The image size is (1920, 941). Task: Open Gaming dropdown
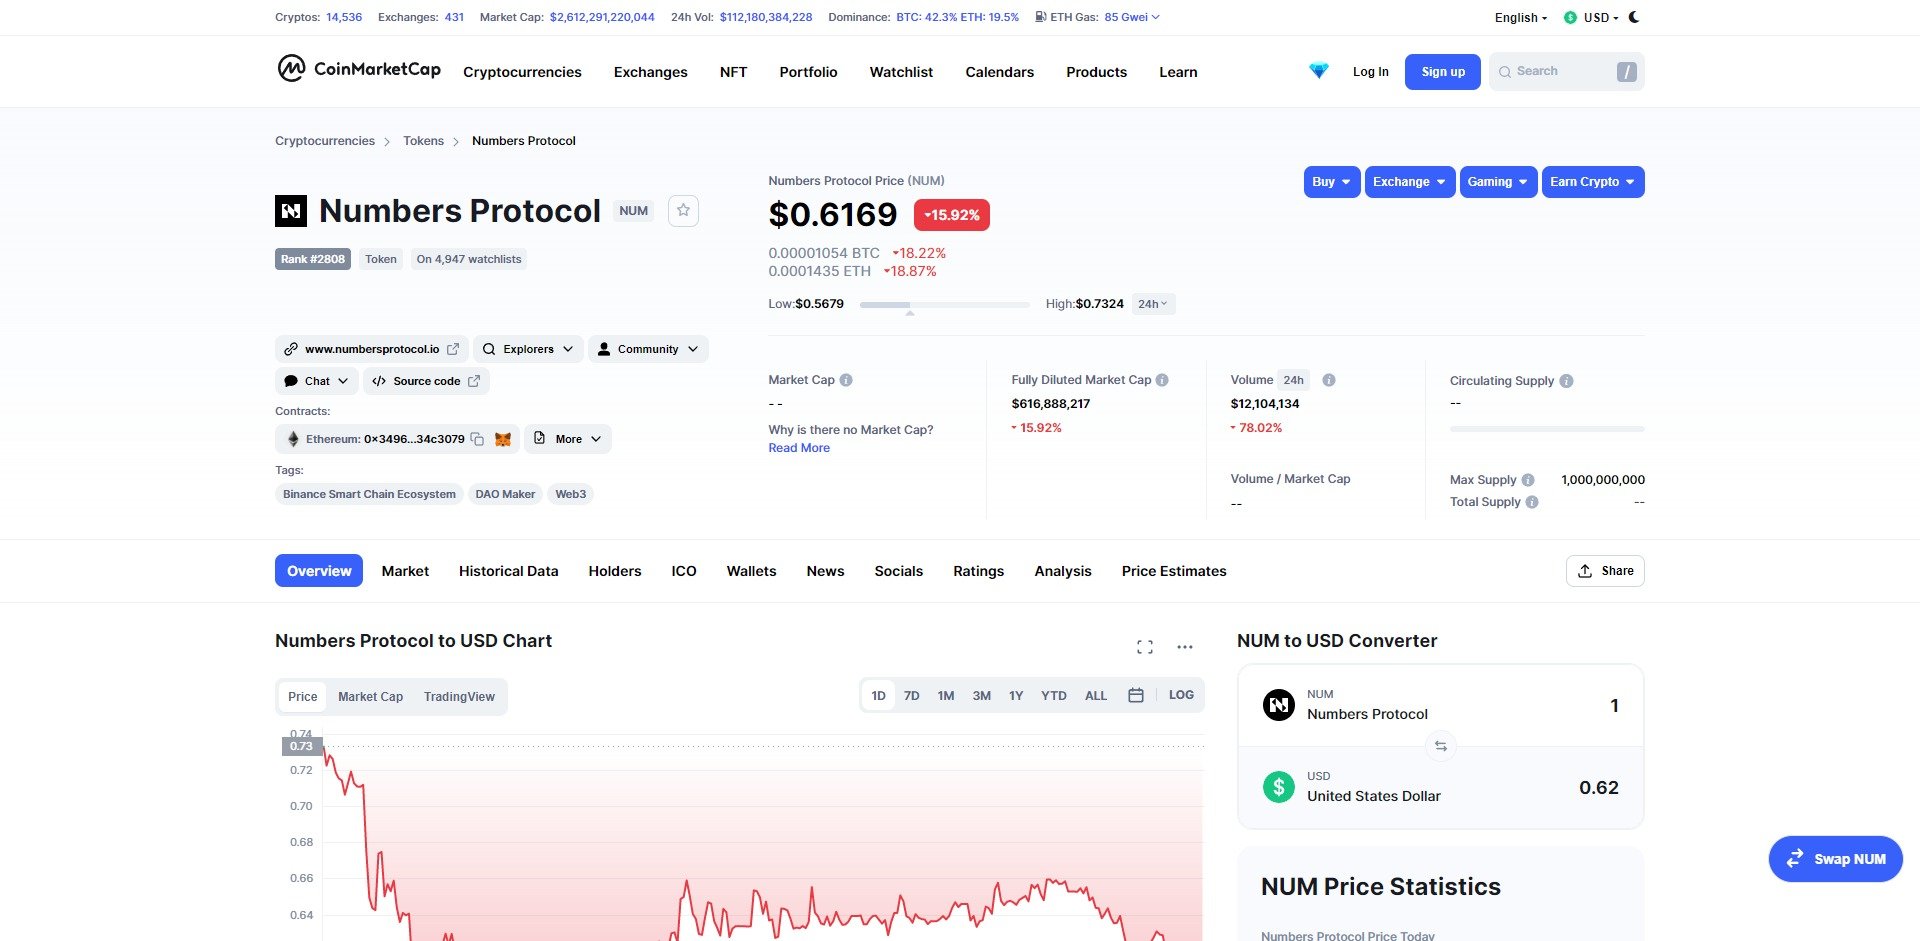click(1498, 182)
